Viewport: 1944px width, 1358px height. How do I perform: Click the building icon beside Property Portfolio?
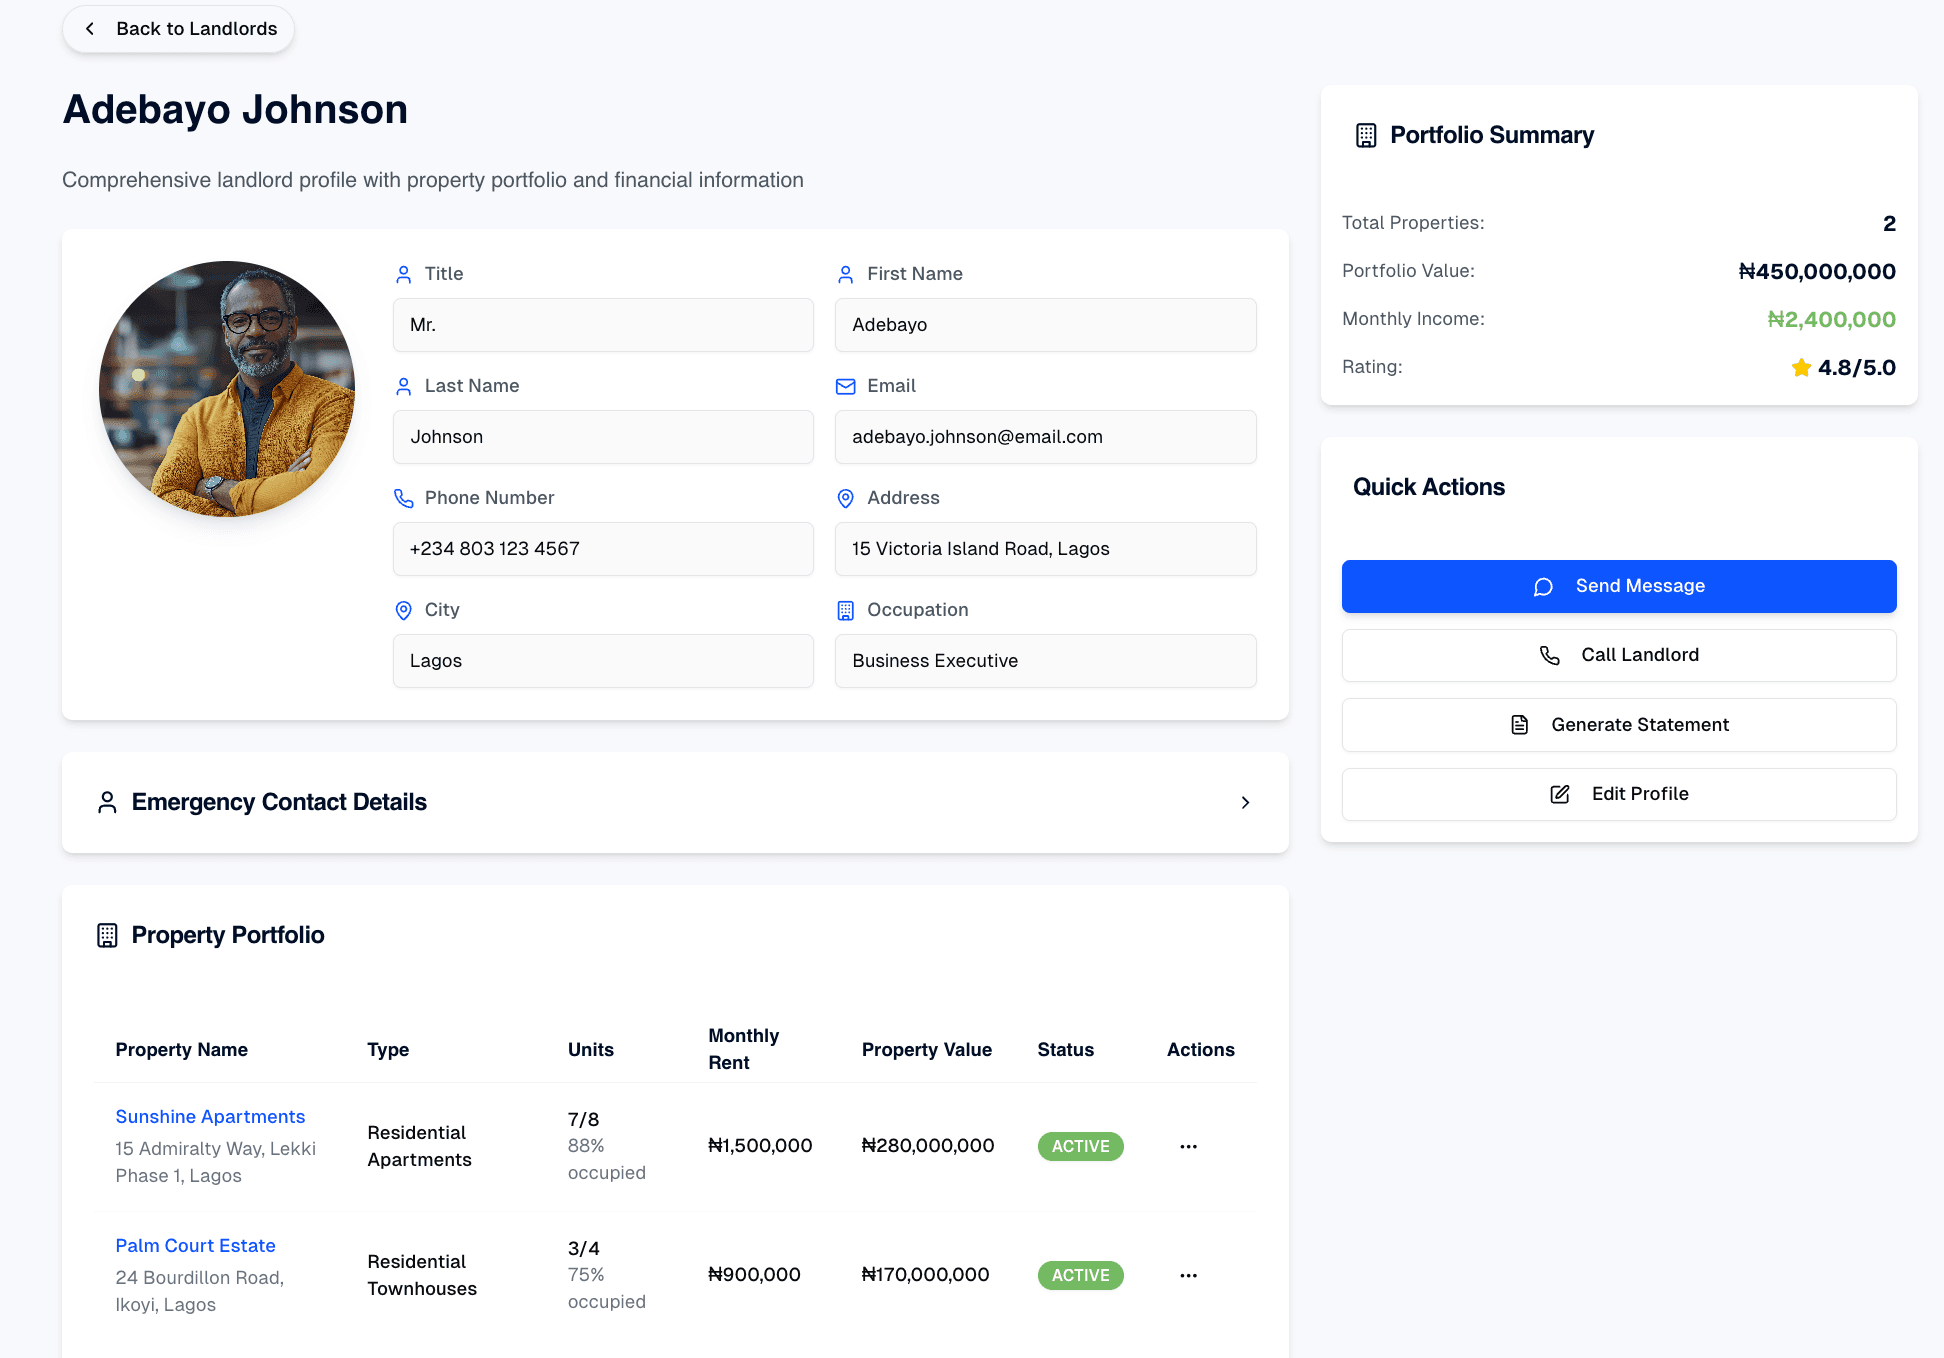107,935
